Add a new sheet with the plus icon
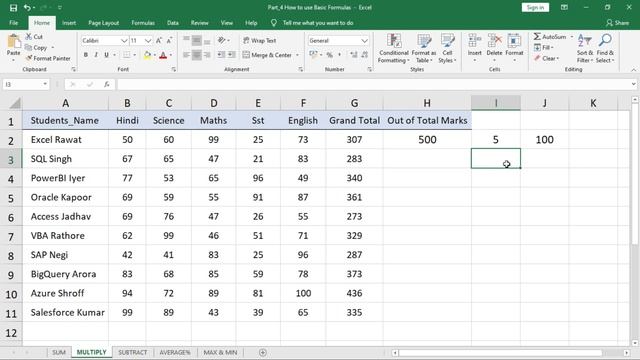This screenshot has height=360, width=640. [262, 352]
